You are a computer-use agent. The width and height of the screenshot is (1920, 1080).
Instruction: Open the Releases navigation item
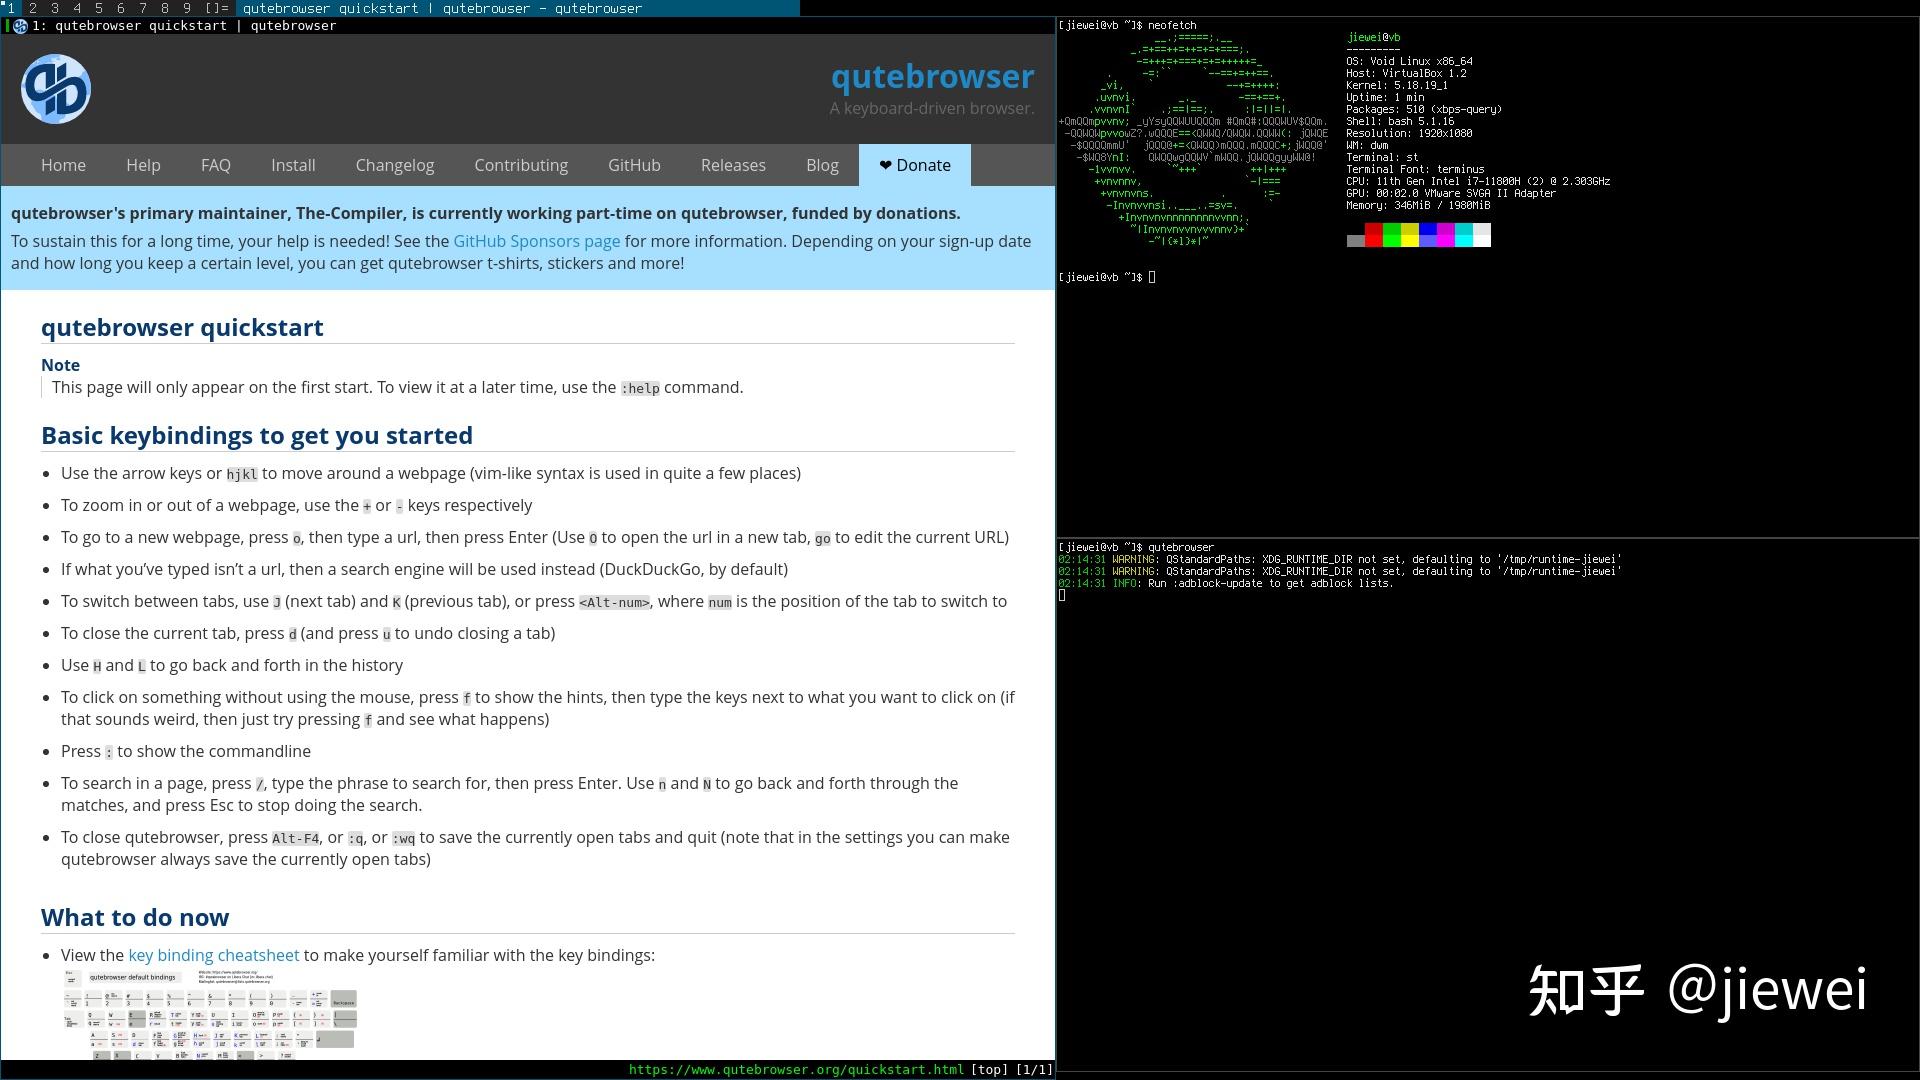coord(733,165)
